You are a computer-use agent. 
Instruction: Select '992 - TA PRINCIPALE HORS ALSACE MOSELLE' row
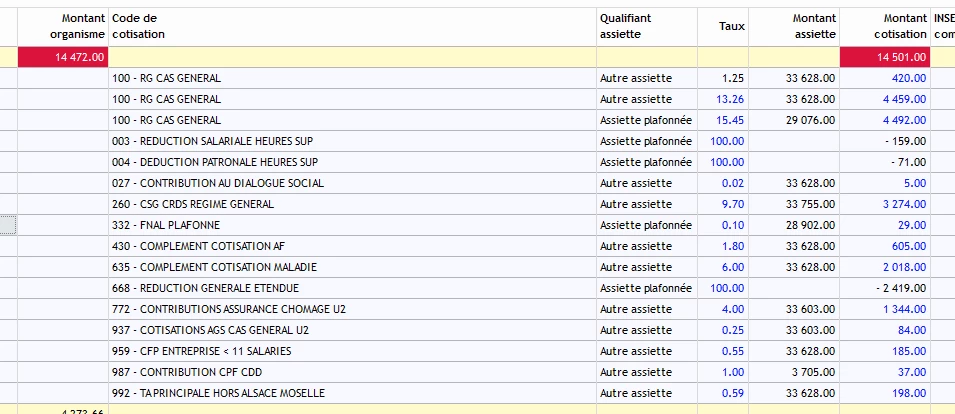point(218,393)
